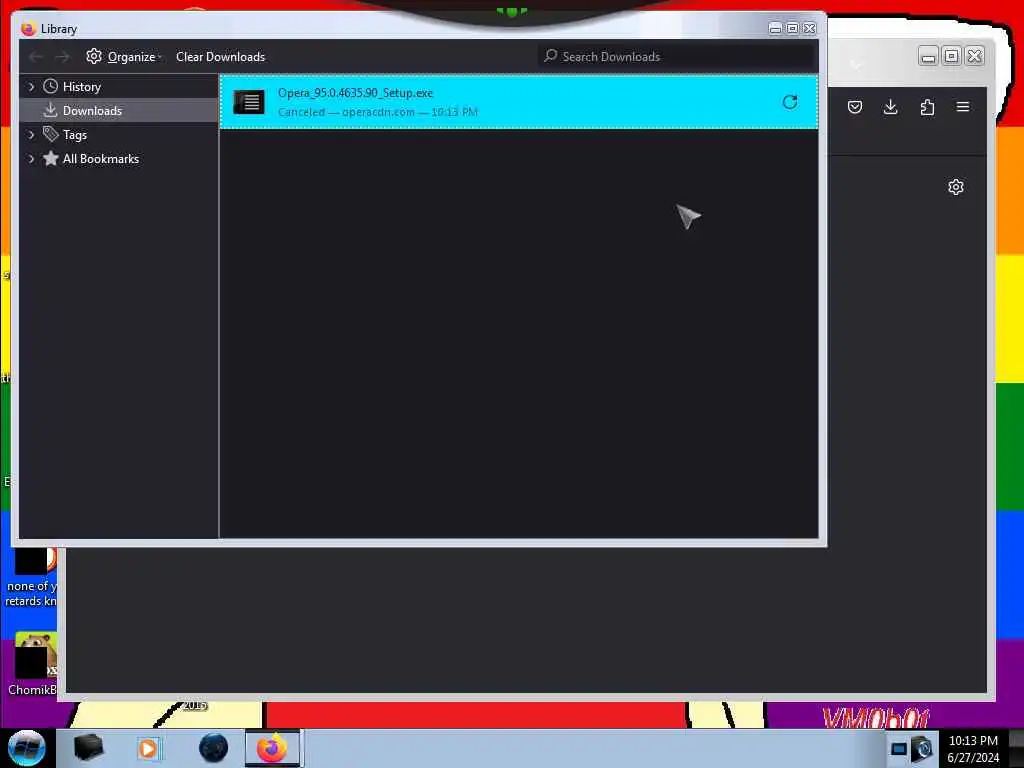Maximize the Firefox browser window
Viewport: 1024px width, 768px height.
pyautogui.click(x=952, y=57)
